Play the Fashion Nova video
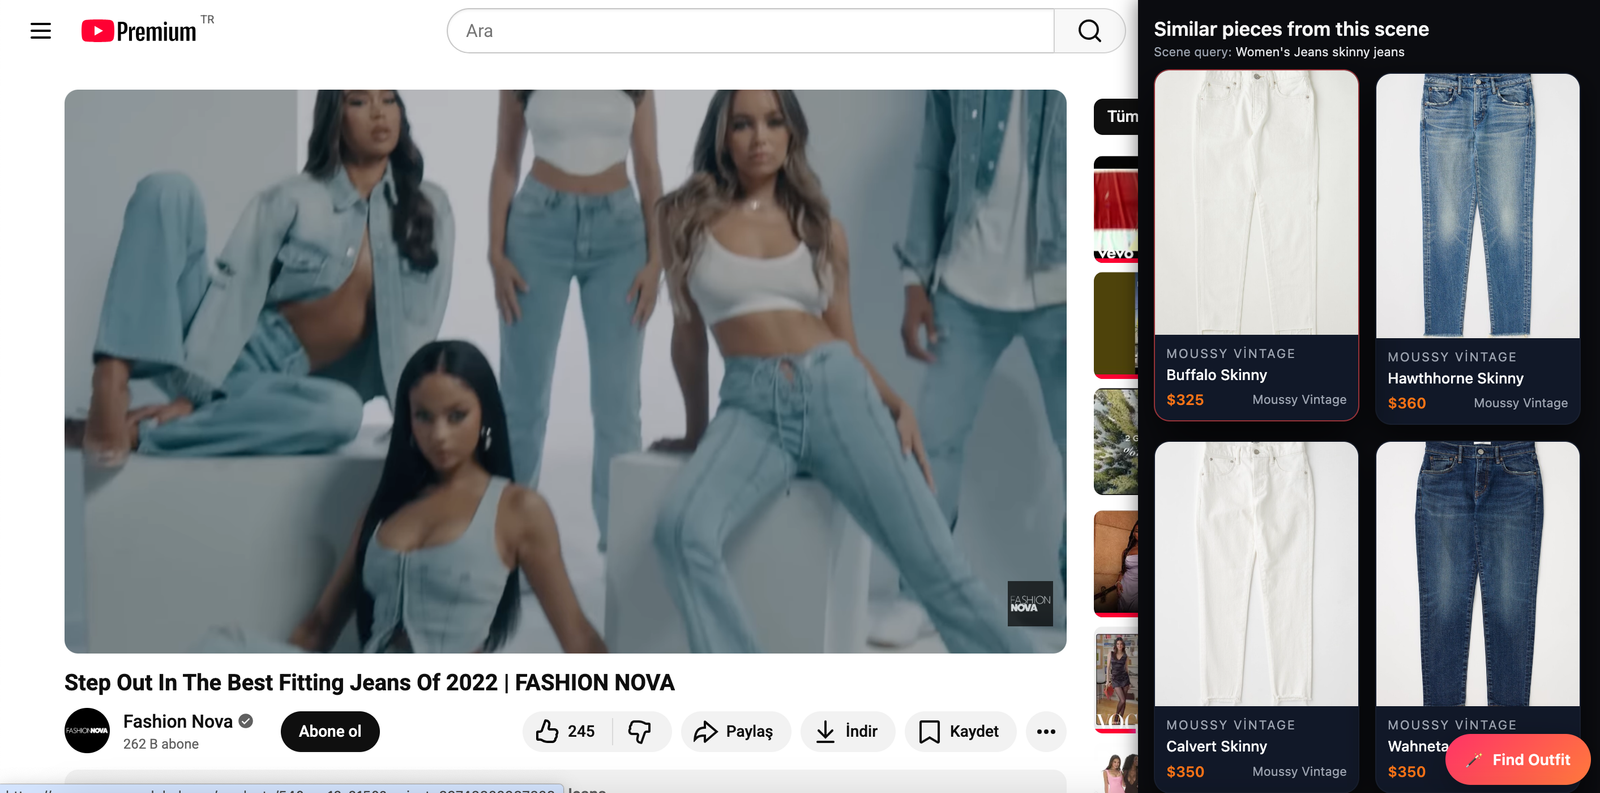Image resolution: width=1600 pixels, height=793 pixels. tap(565, 371)
